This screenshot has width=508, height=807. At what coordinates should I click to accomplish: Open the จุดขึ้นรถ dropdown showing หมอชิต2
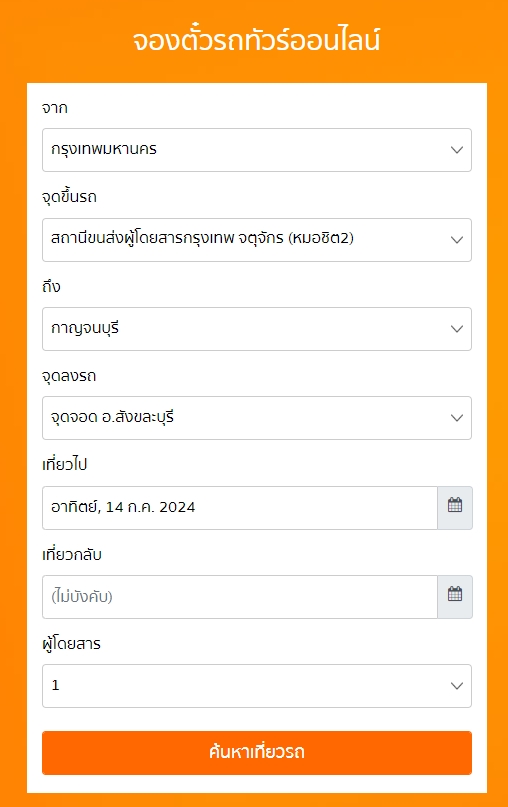(257, 240)
